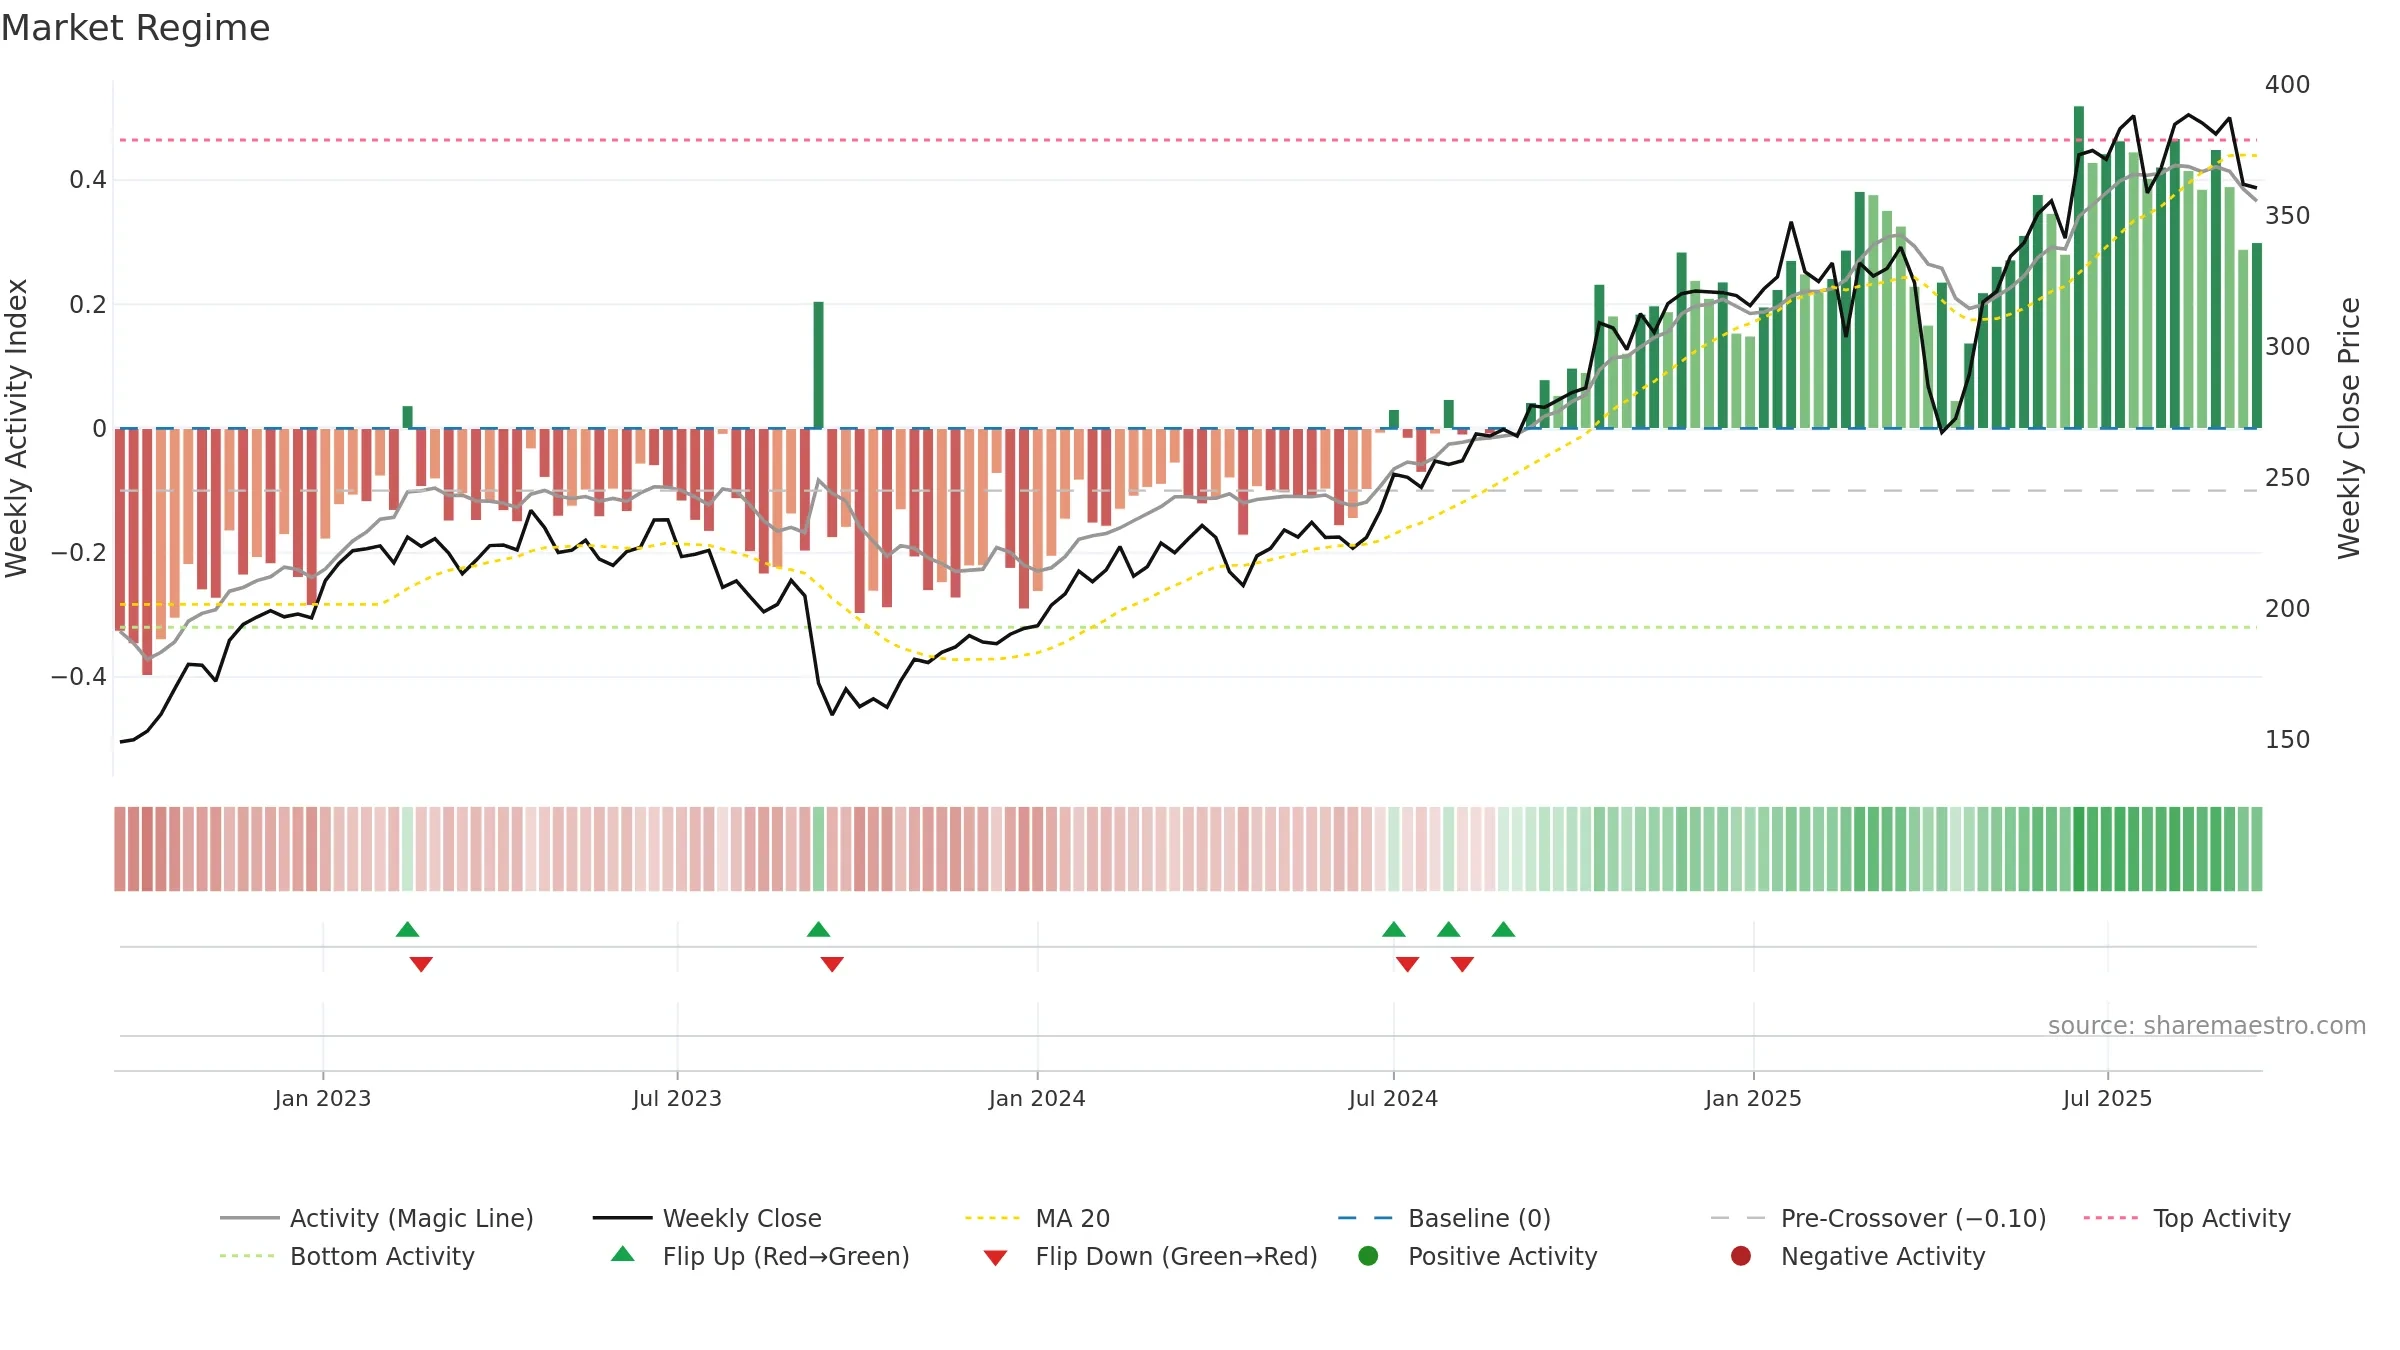Click the 300 price tick label

pyautogui.click(x=2287, y=346)
